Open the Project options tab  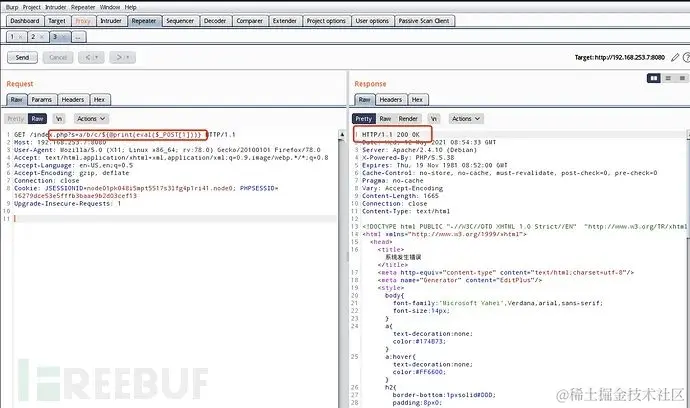326,21
